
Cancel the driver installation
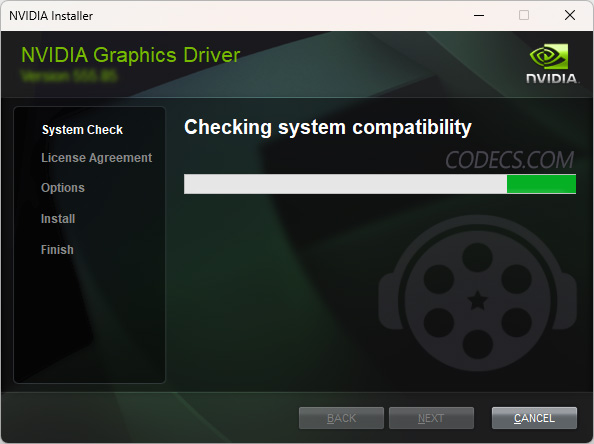pos(534,418)
